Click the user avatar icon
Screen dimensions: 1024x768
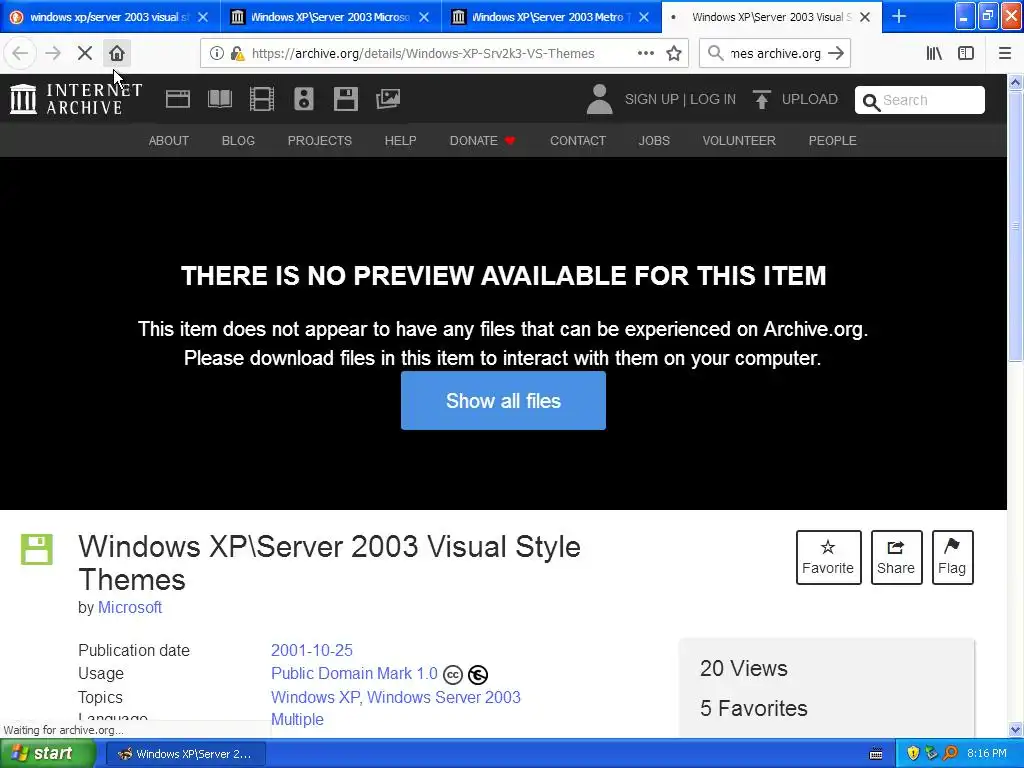click(600, 99)
